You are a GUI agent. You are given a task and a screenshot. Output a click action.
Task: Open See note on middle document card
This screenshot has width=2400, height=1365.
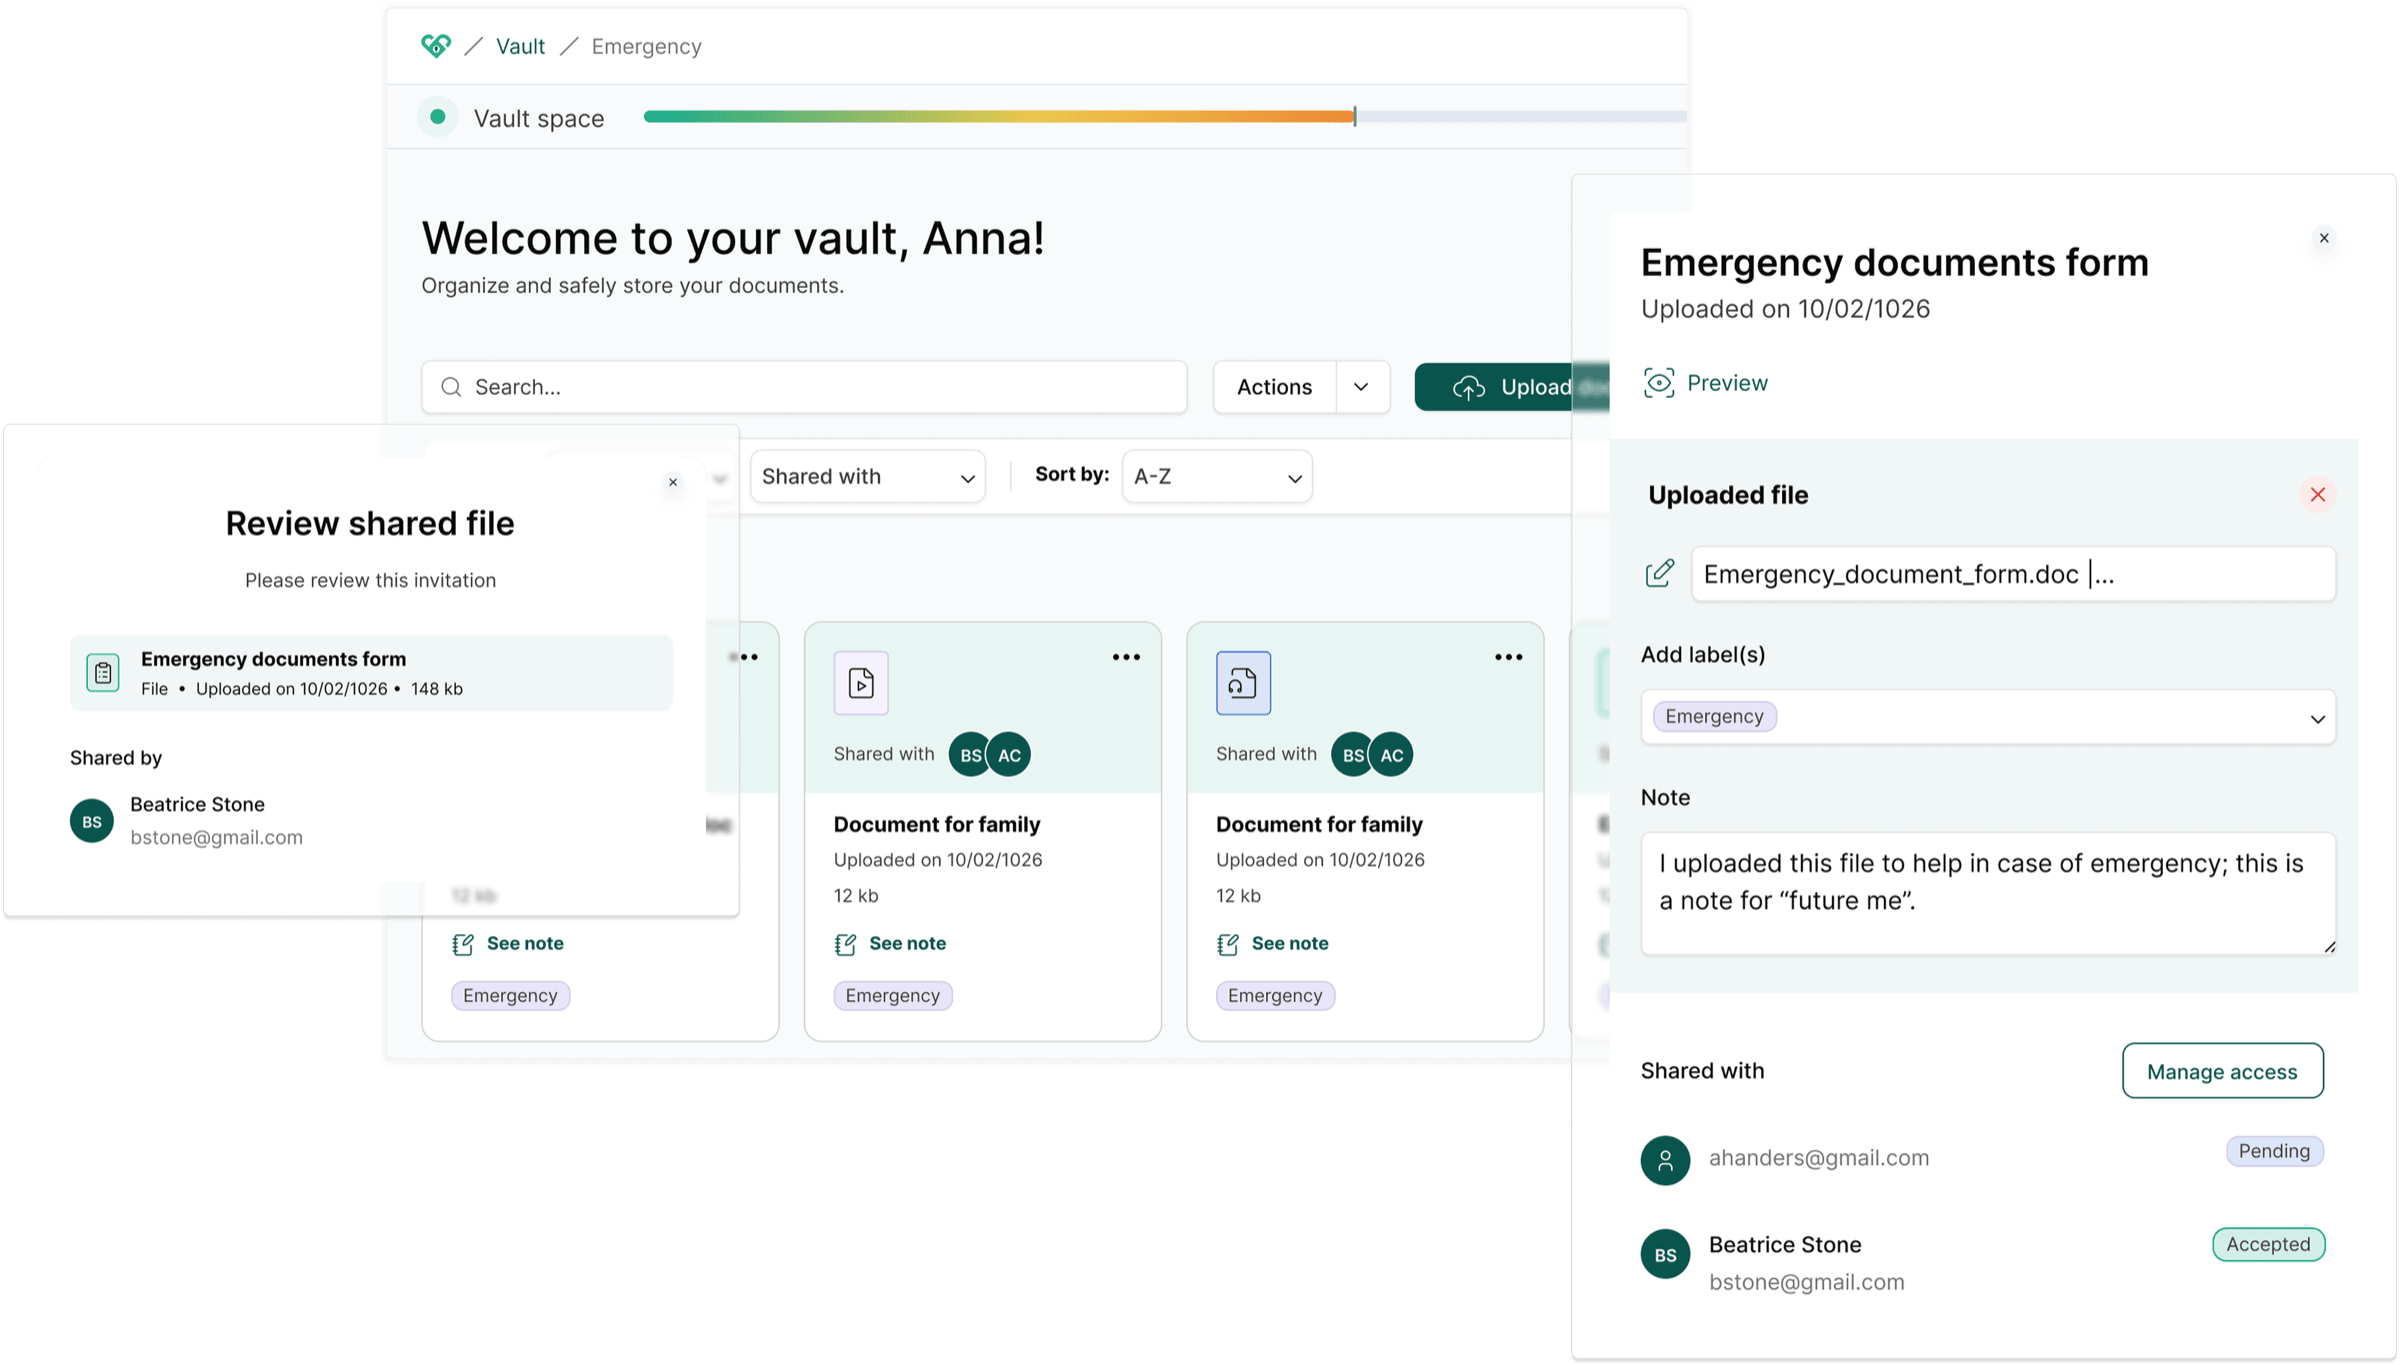tap(890, 943)
